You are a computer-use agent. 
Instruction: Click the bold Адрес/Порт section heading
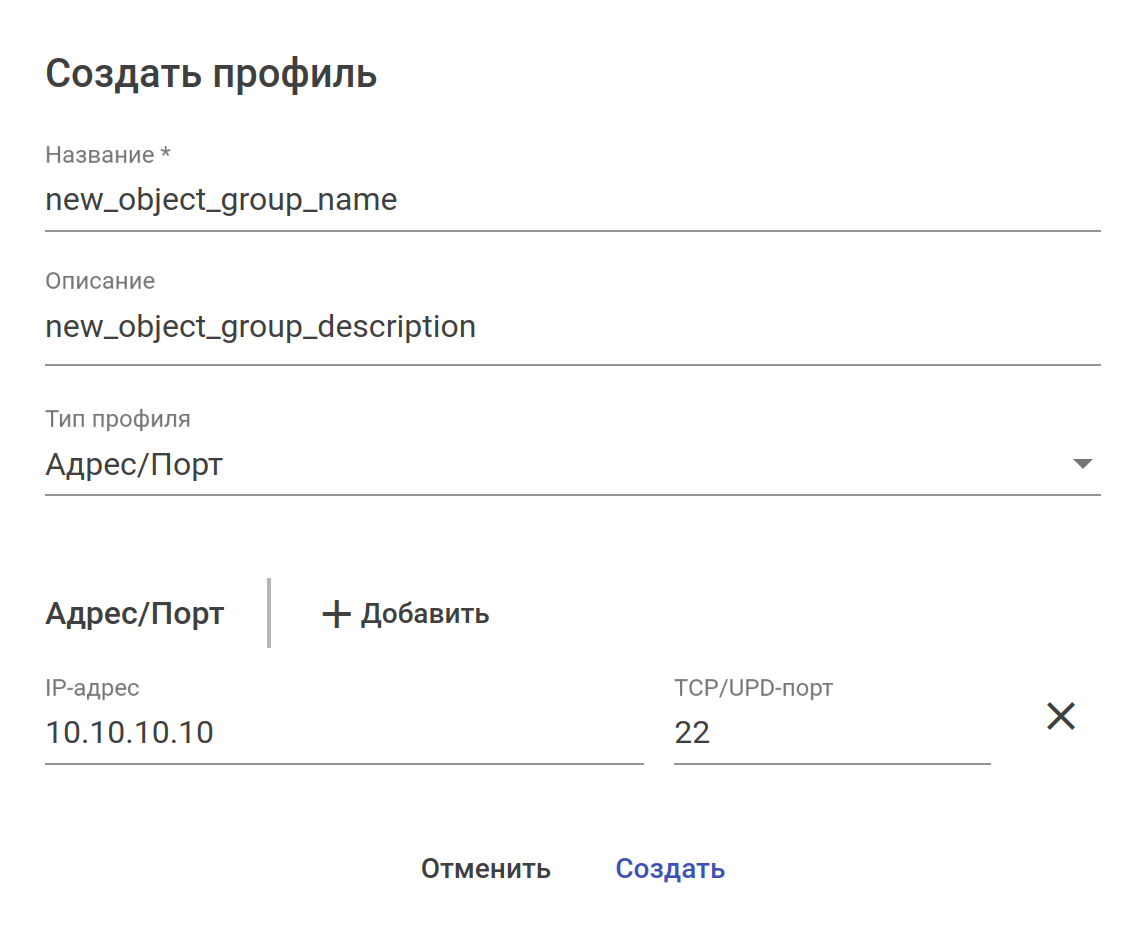click(135, 614)
